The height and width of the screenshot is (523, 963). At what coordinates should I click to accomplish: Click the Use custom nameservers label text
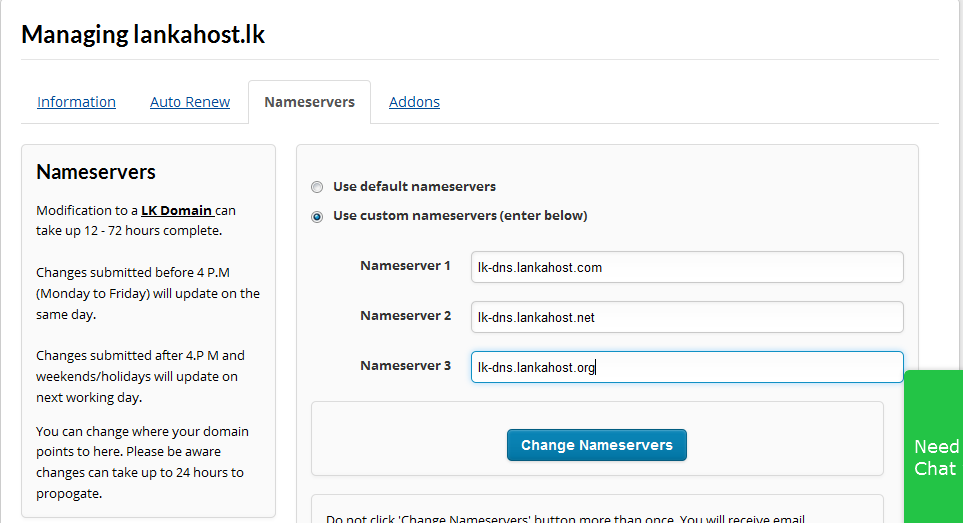[460, 215]
